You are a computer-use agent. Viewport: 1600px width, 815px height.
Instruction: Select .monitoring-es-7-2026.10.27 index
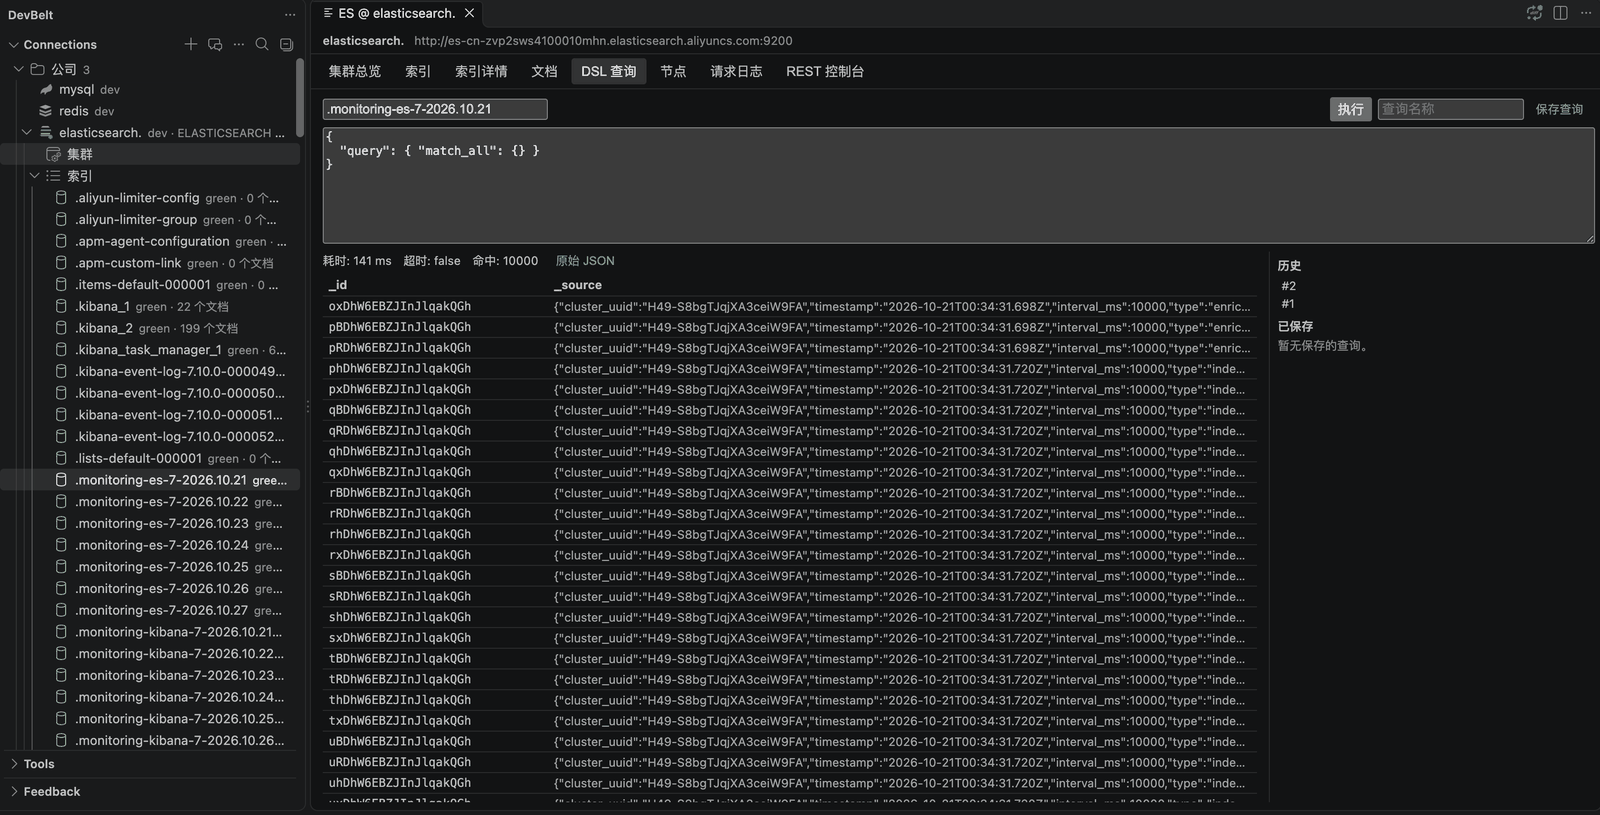click(150, 610)
